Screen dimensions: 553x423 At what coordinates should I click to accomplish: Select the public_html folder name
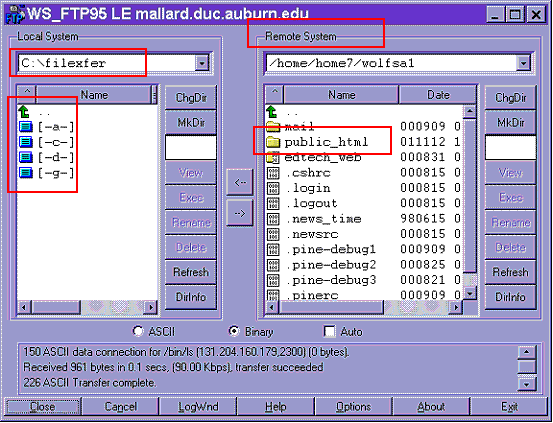[x=326, y=142]
